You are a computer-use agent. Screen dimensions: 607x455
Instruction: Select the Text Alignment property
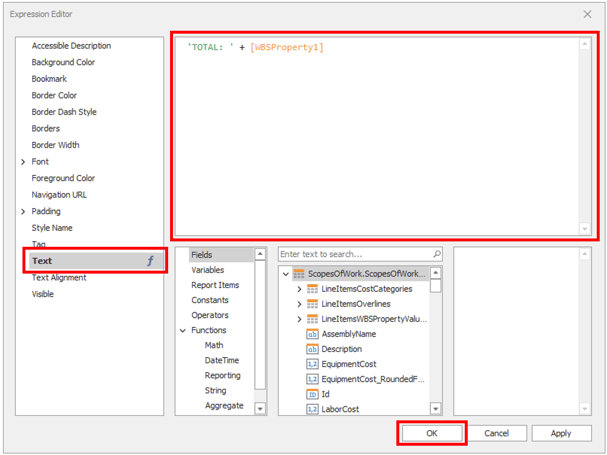coord(59,278)
